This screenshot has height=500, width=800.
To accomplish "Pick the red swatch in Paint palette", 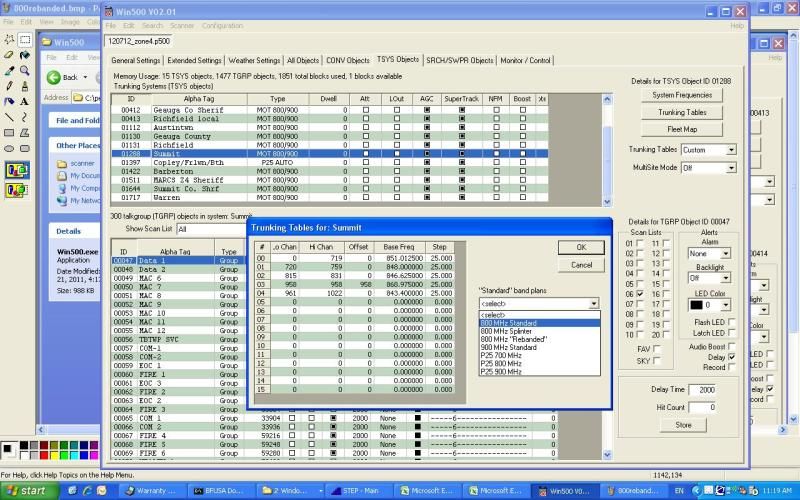I will [x=44, y=455].
